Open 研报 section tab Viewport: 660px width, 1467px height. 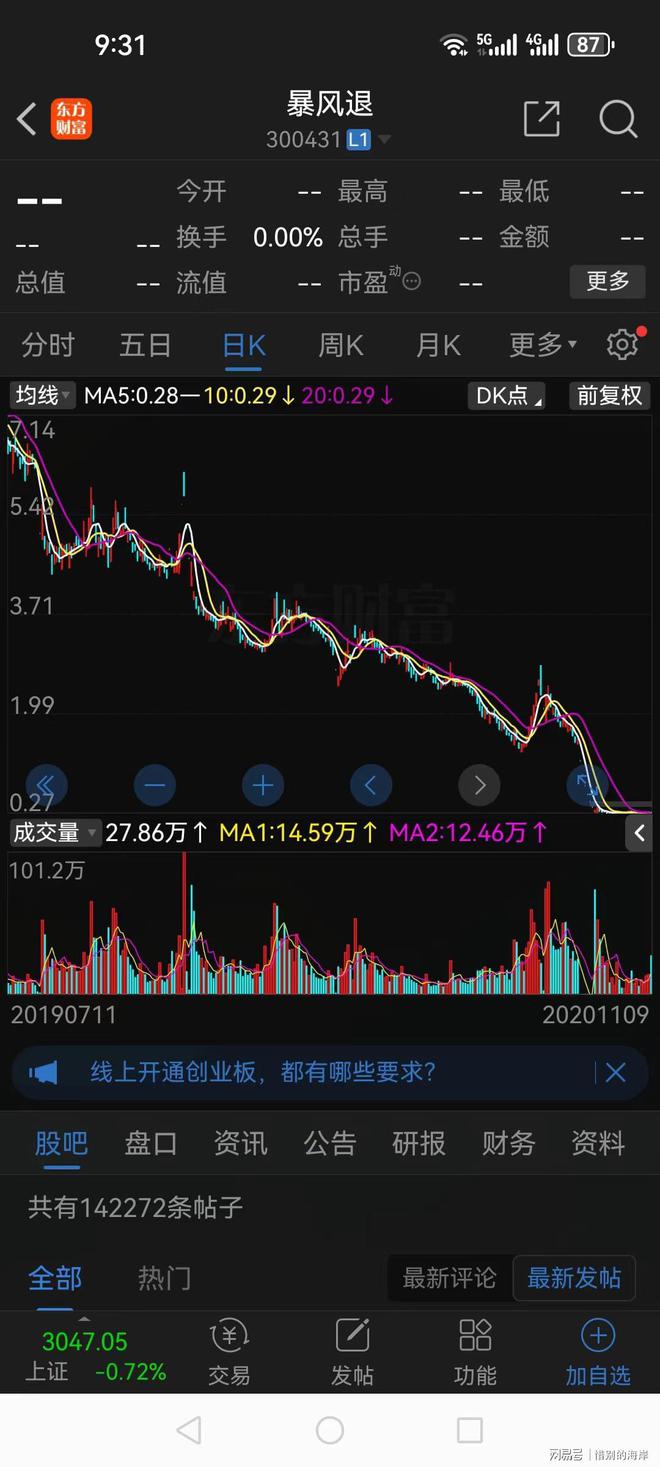coord(419,1143)
